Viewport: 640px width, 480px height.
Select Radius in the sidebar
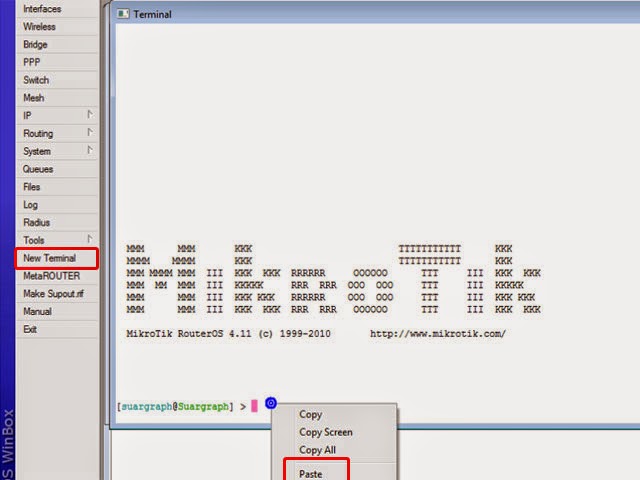tap(57, 222)
